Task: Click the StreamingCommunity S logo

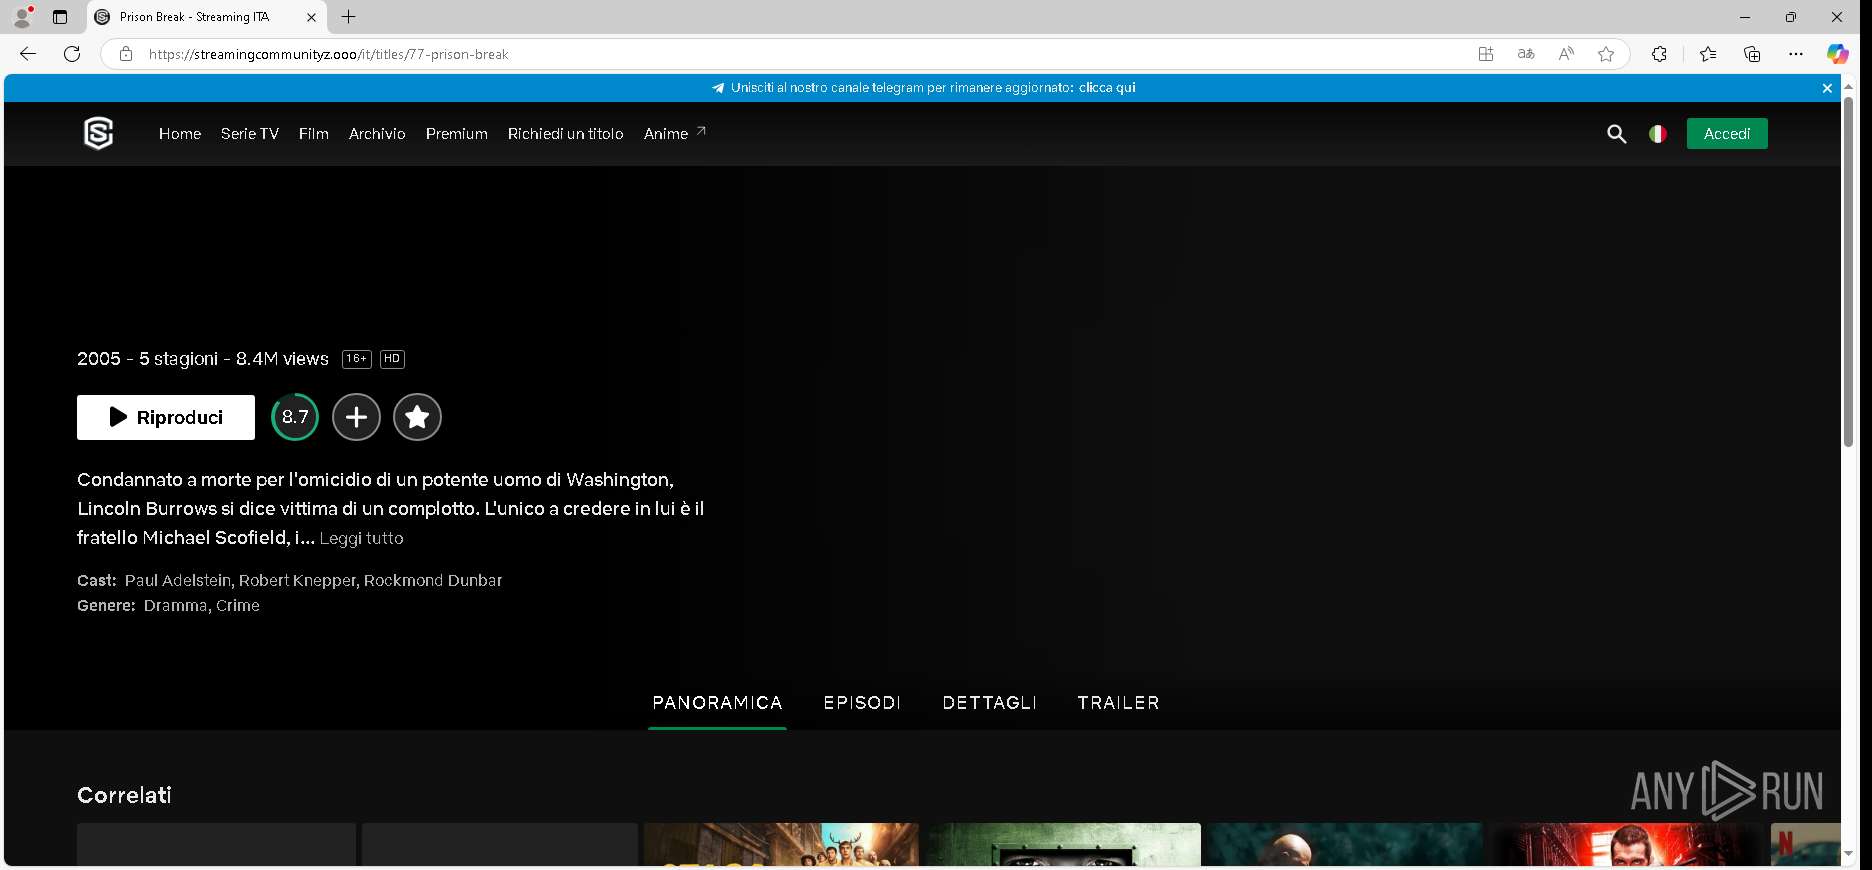Action: point(98,133)
